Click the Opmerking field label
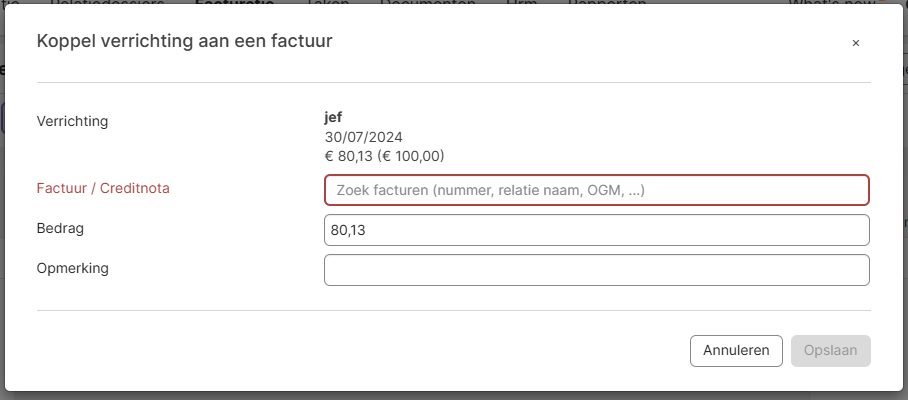908x400 pixels. 72,268
